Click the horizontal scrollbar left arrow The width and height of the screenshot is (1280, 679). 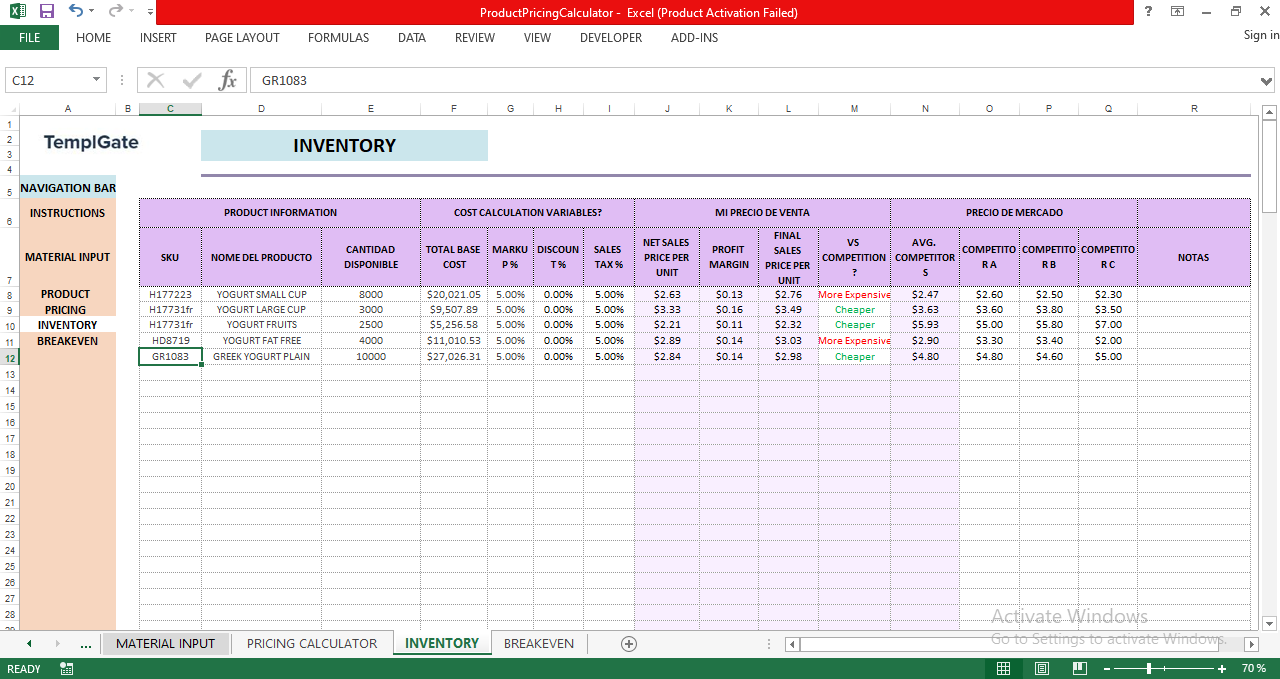[x=790, y=644]
